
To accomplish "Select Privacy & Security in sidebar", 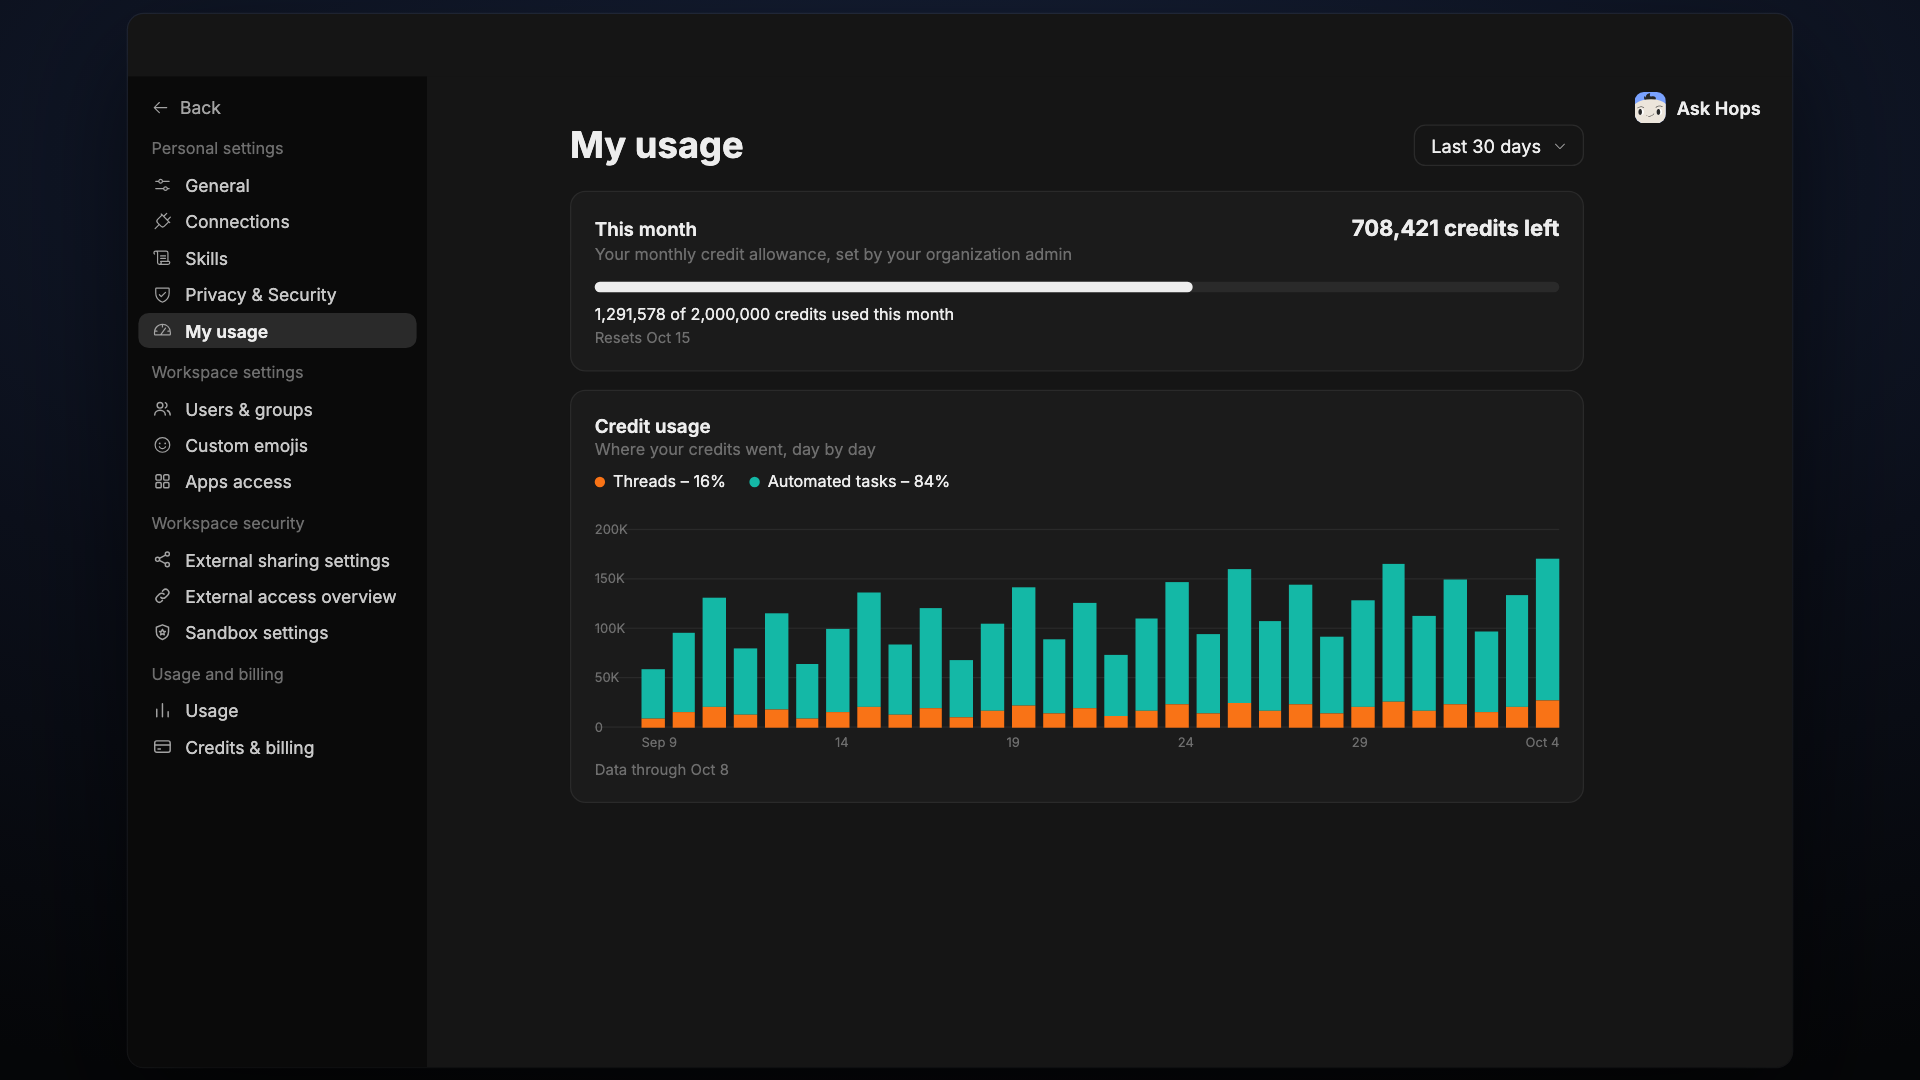I will click(x=277, y=295).
